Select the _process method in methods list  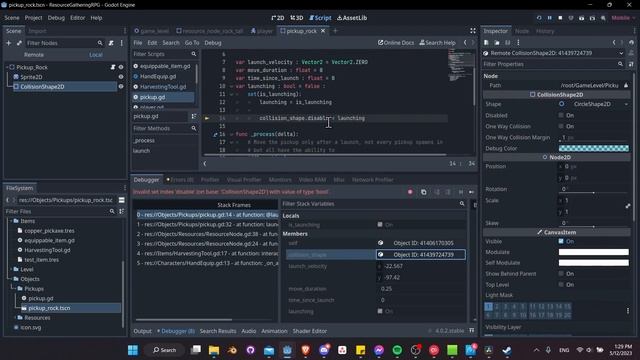(x=144, y=140)
